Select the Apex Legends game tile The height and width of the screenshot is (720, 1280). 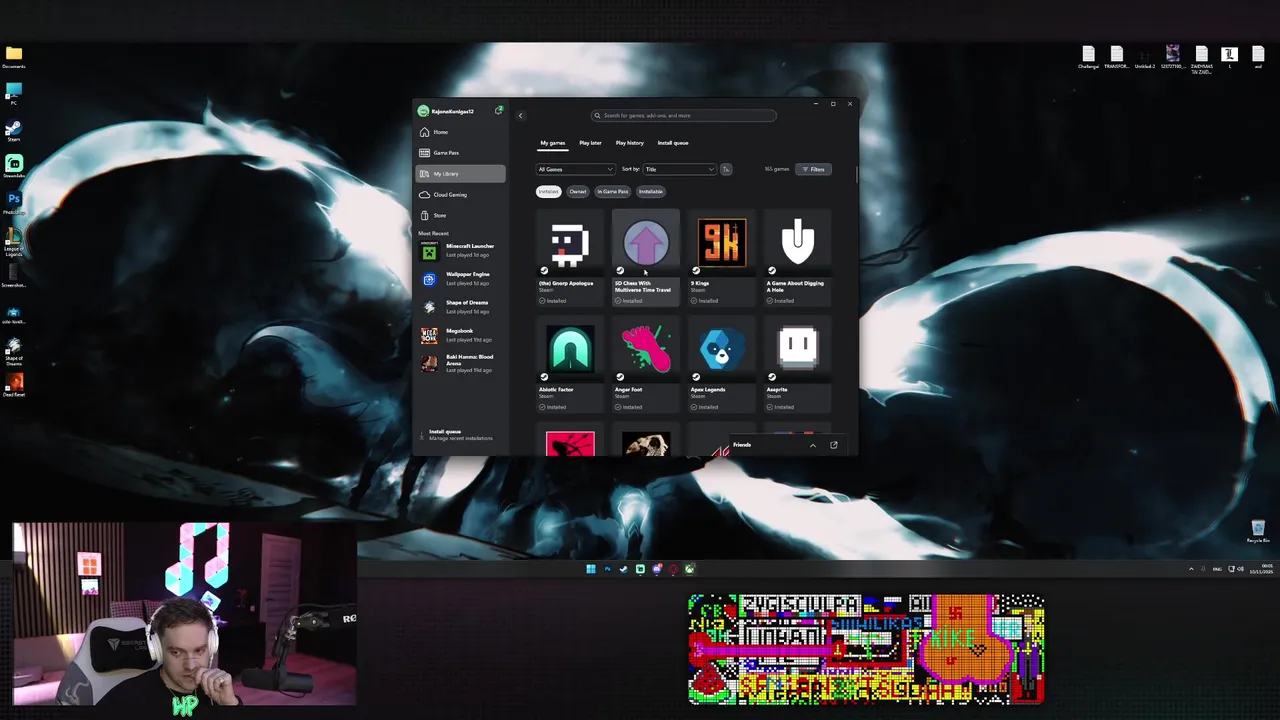click(x=722, y=365)
